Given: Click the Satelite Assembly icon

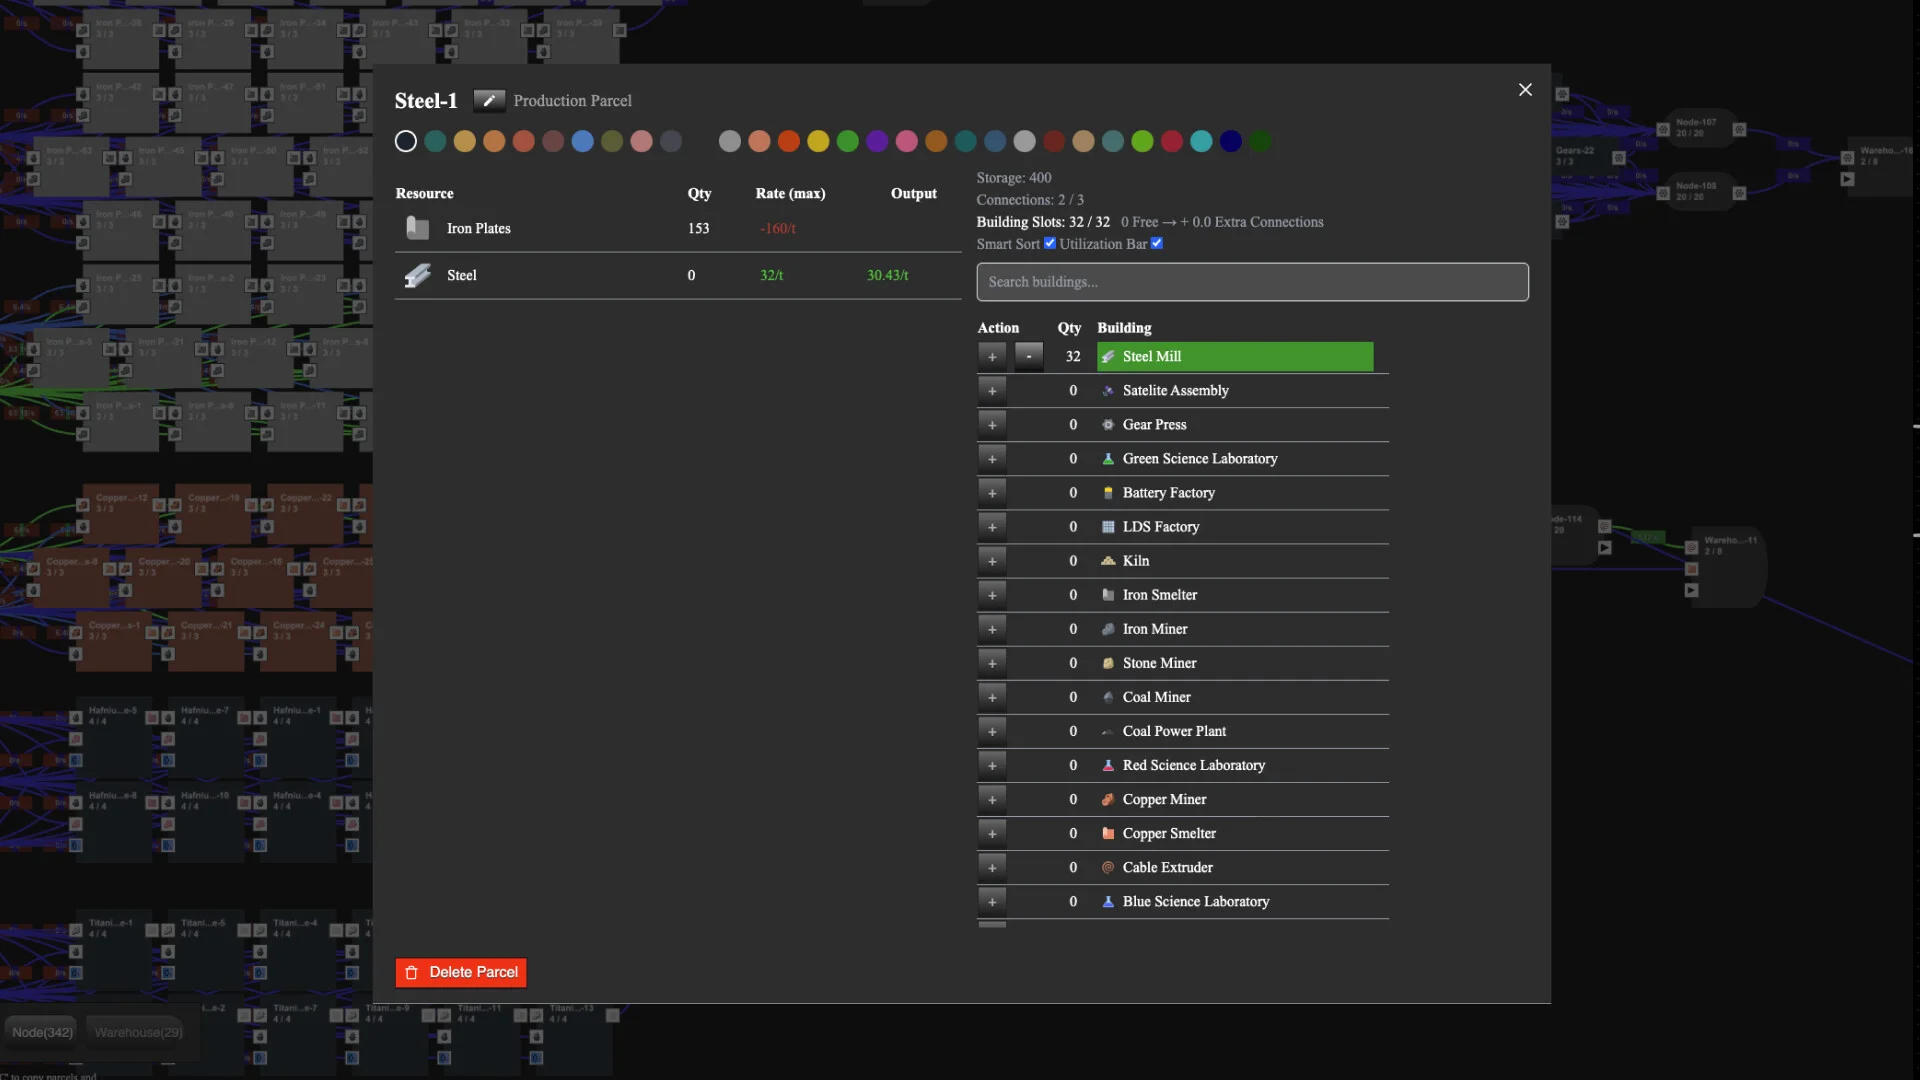Looking at the screenshot, I should pos(1108,390).
